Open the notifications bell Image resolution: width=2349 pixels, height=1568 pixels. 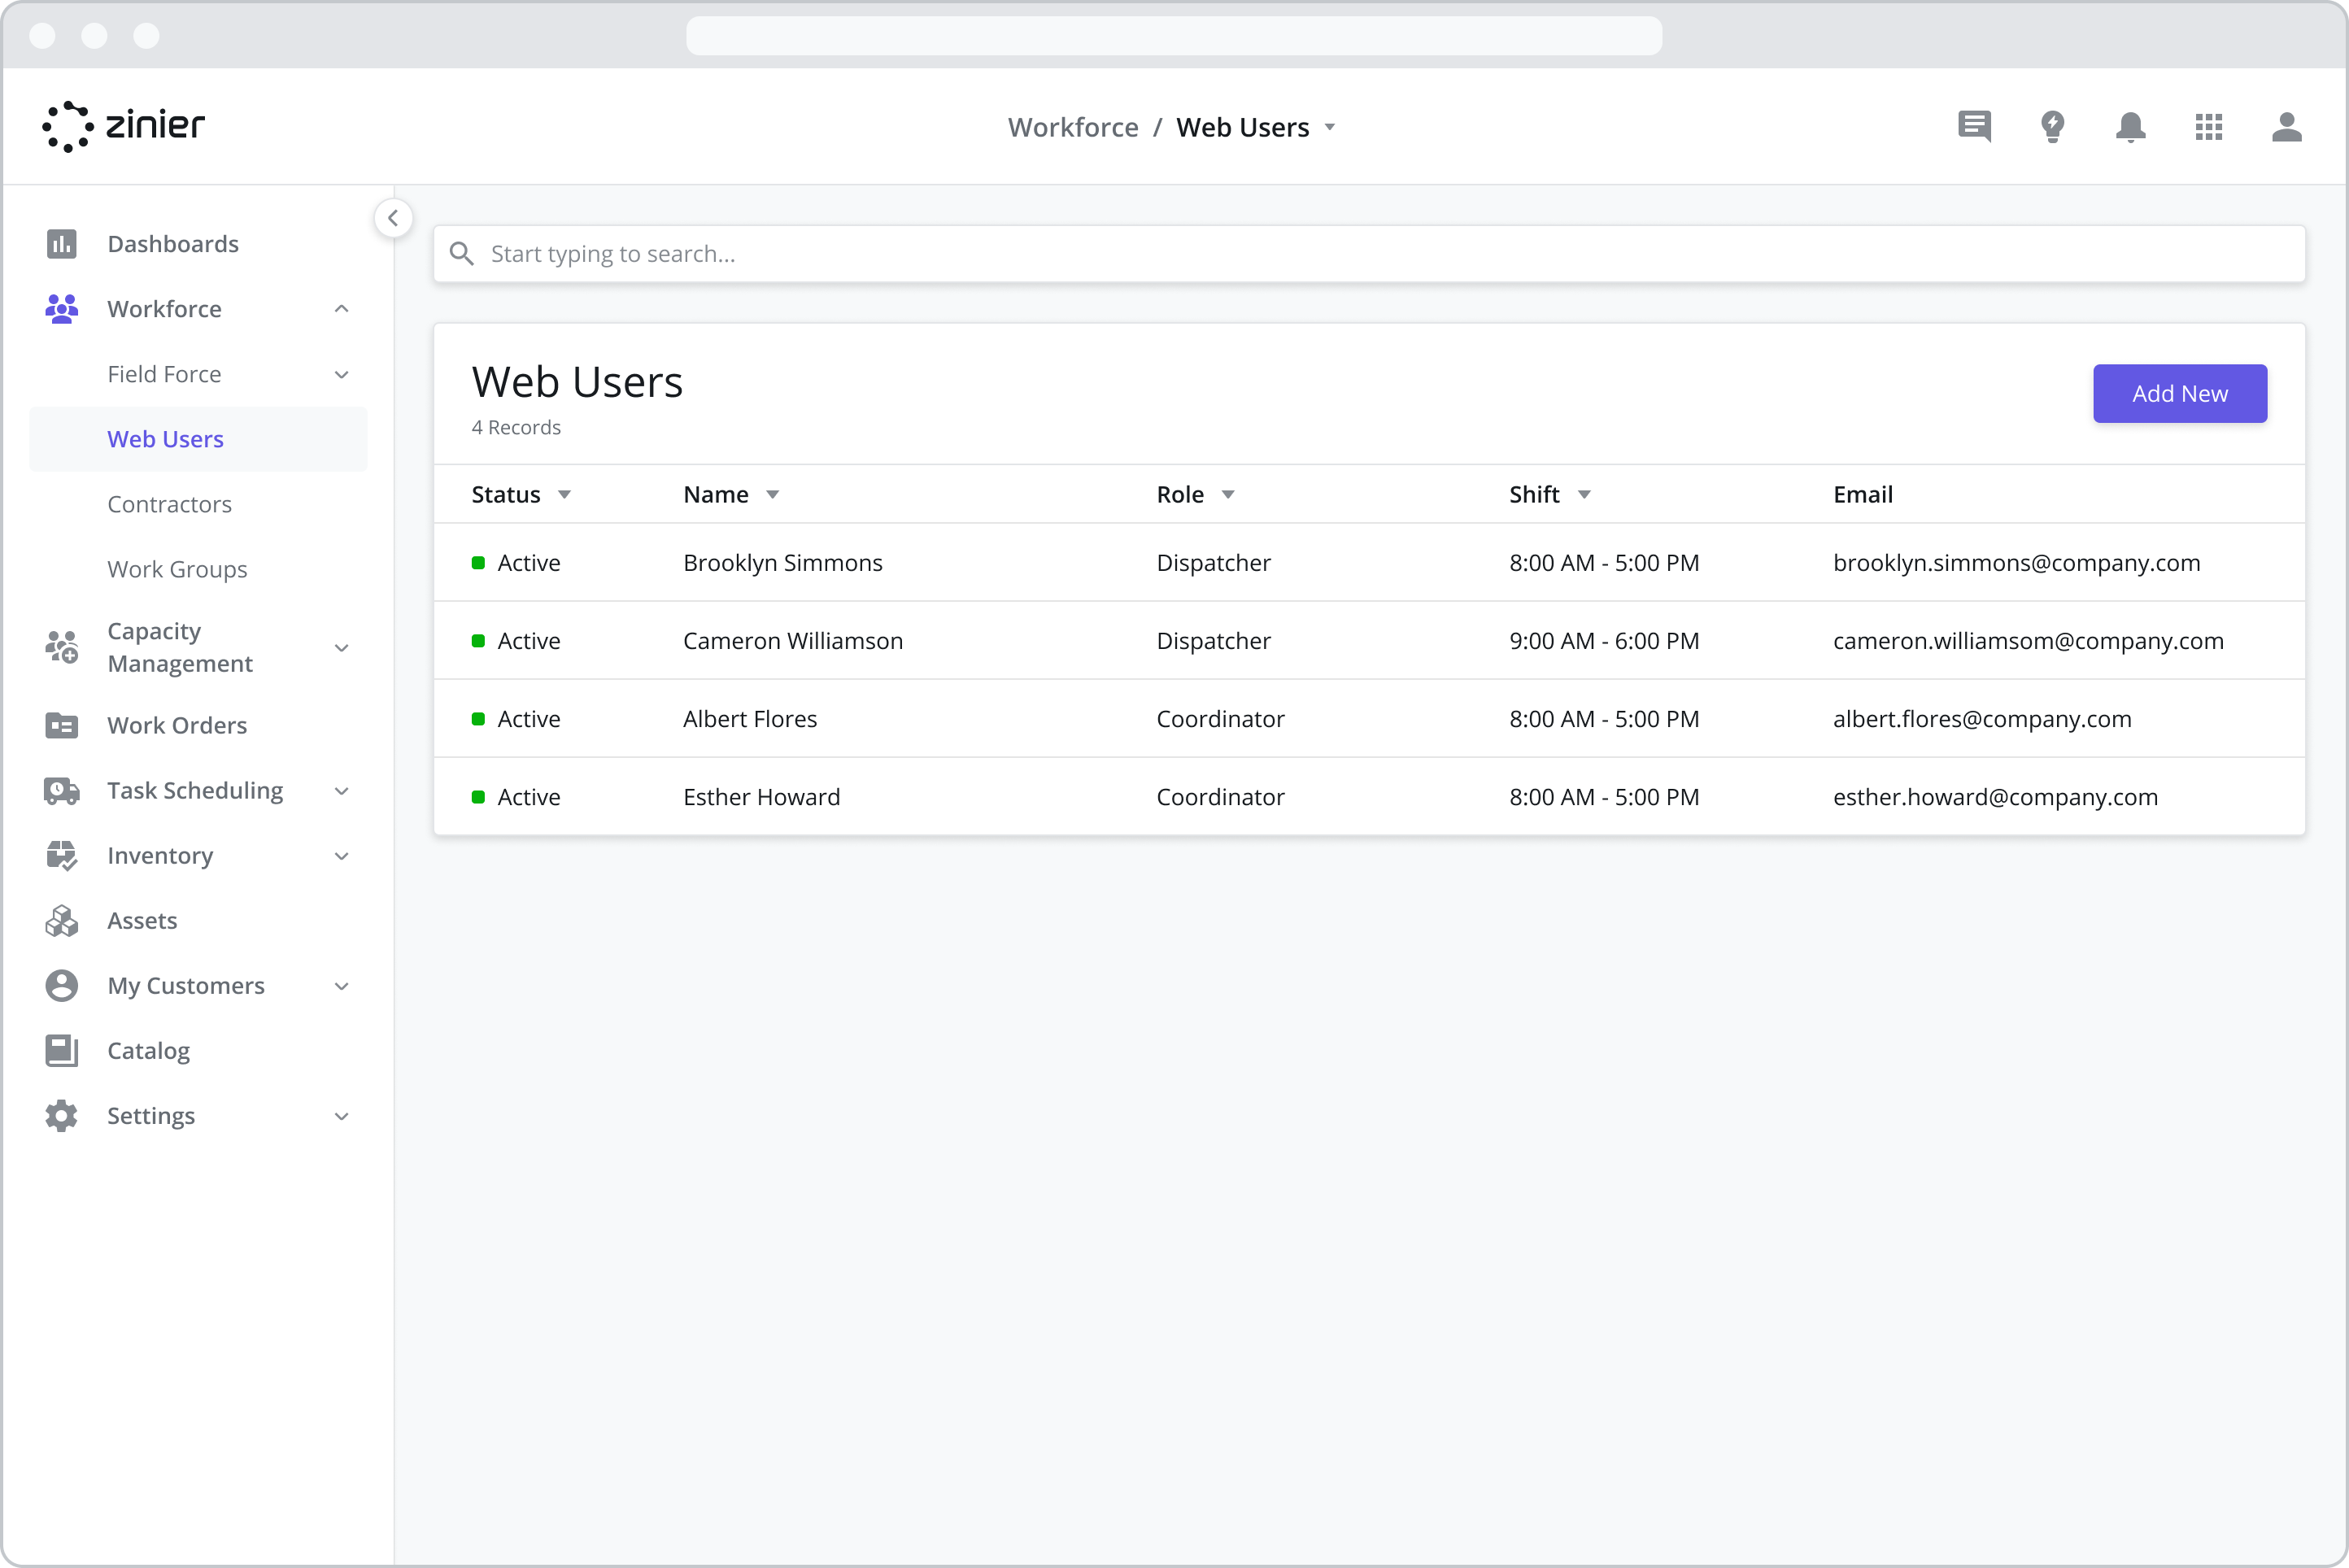click(2130, 127)
